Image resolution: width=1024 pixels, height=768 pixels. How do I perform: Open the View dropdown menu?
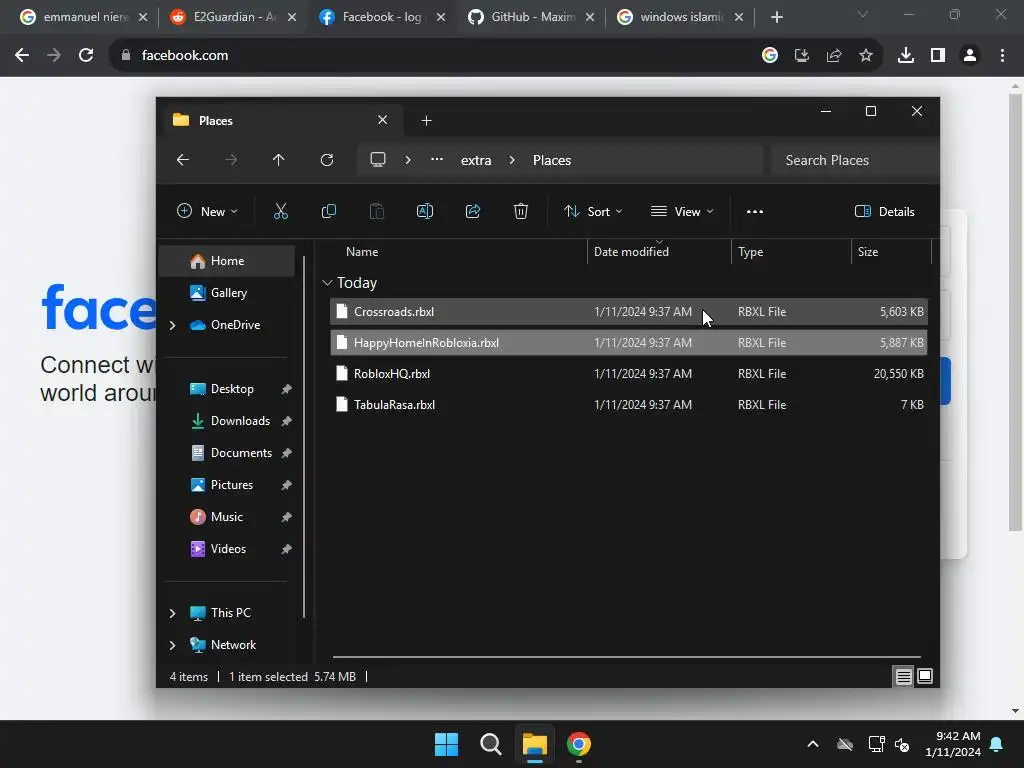[682, 212]
